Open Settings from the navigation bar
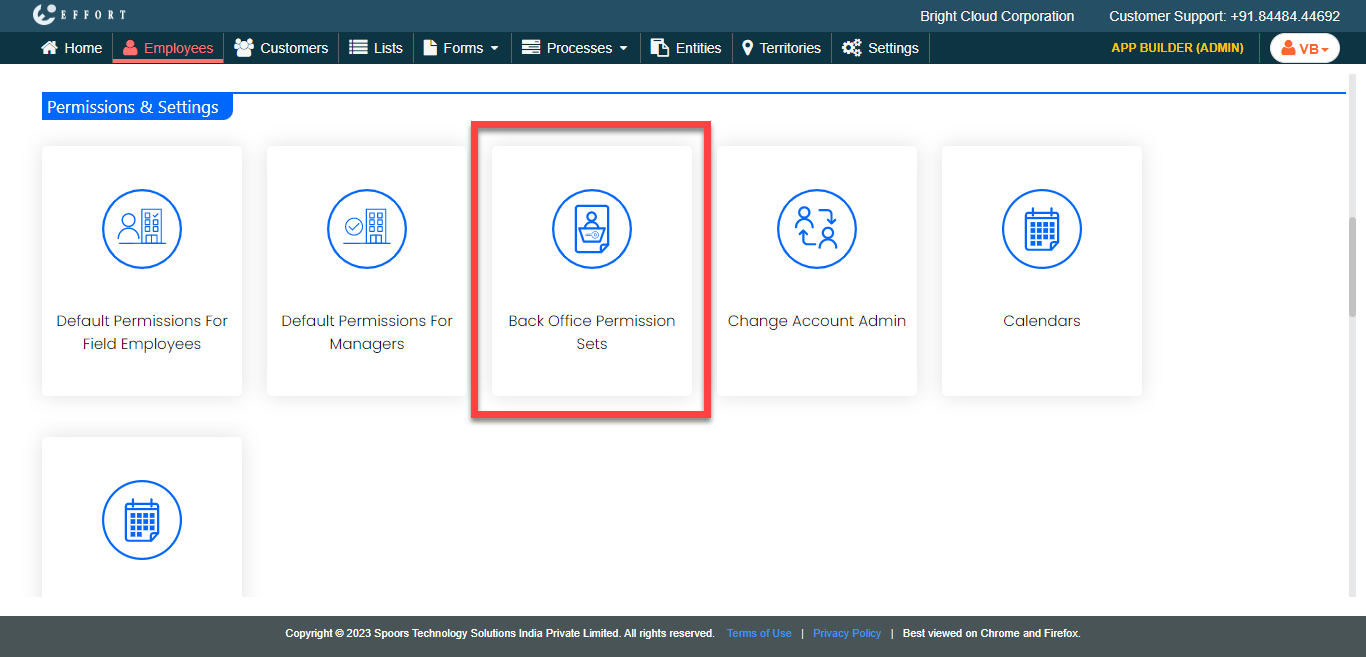The image size is (1366, 657). point(880,48)
